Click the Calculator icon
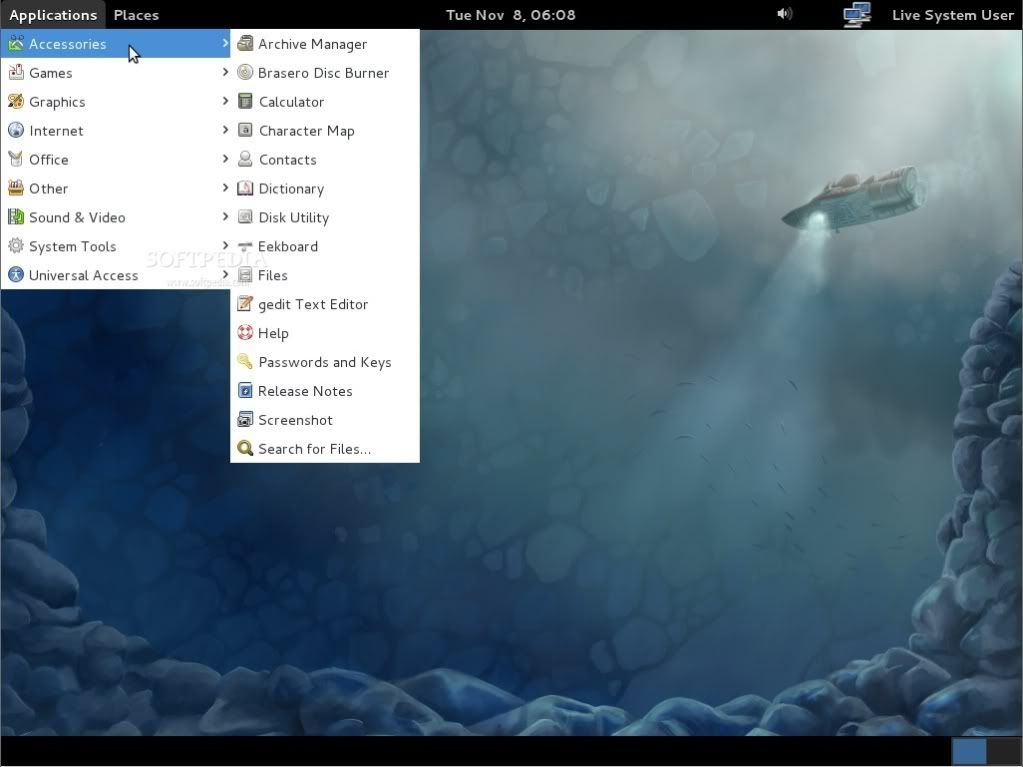 pyautogui.click(x=245, y=101)
